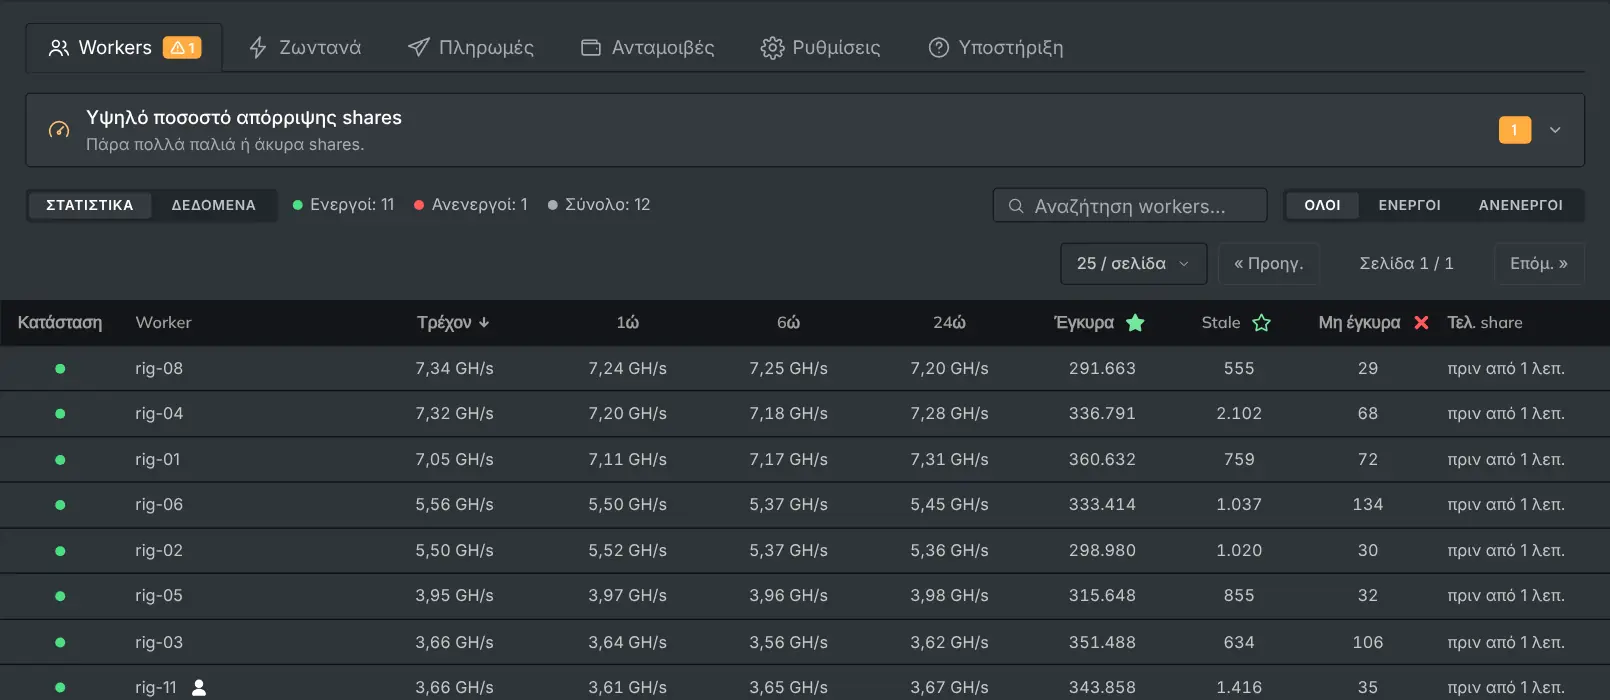1610x700 pixels.
Task: Sort by the Κατάσταση column header
Action: click(60, 323)
